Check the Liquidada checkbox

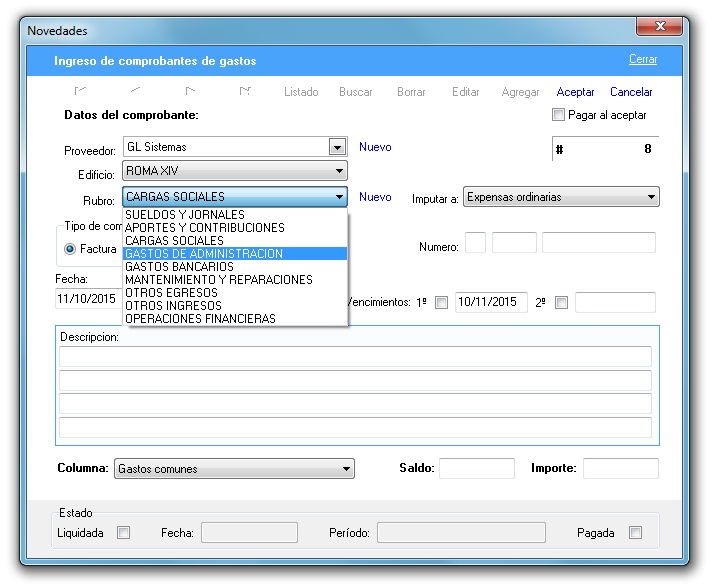point(123,533)
